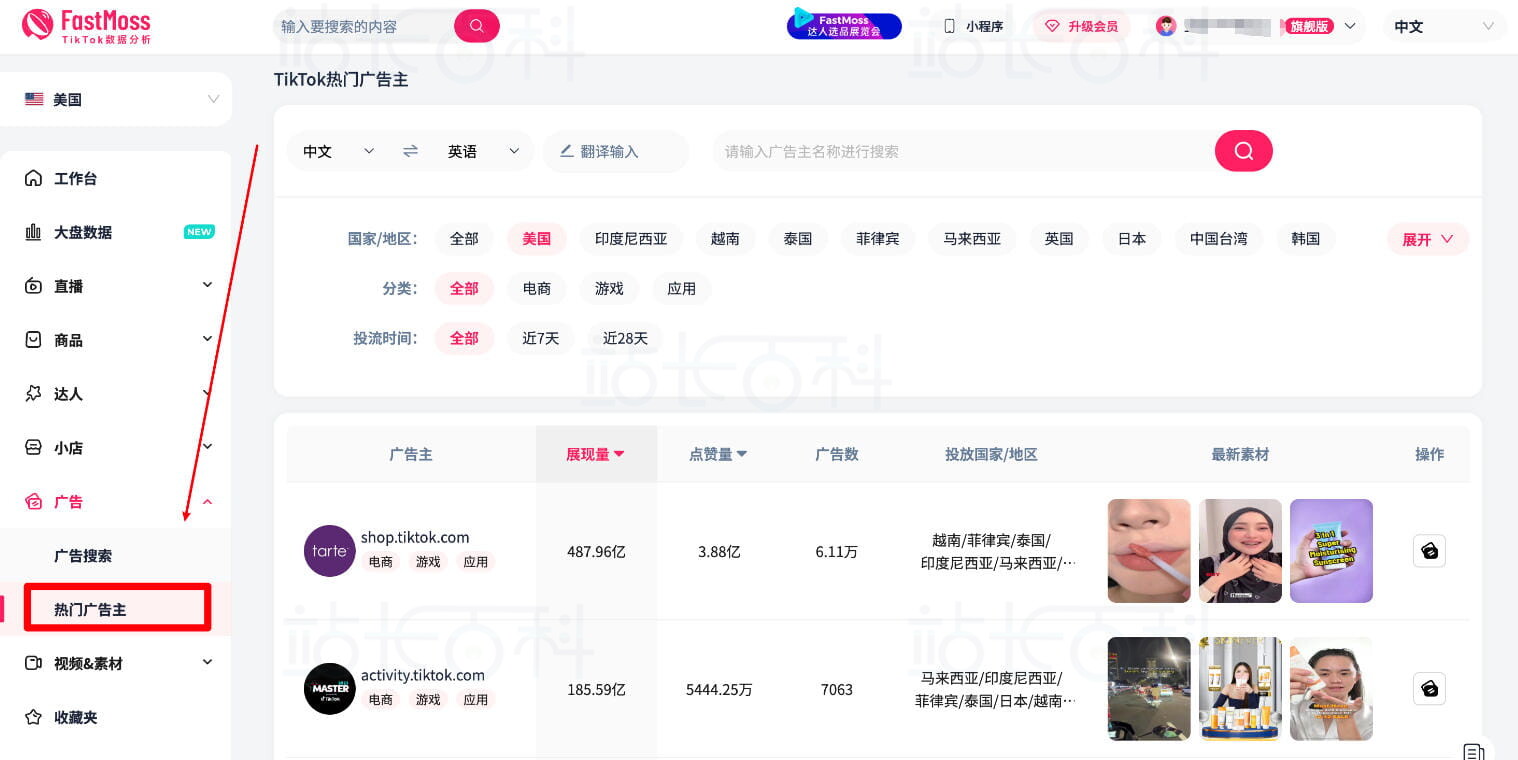The width and height of the screenshot is (1518, 760).
Task: Select region filter 全部
Action: 464,239
